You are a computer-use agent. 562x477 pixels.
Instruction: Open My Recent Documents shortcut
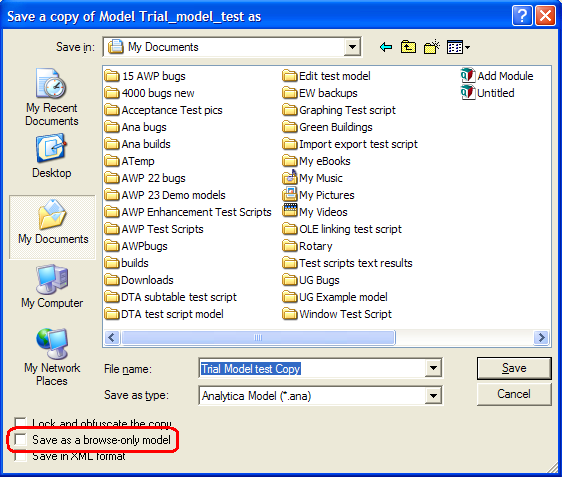[52, 97]
